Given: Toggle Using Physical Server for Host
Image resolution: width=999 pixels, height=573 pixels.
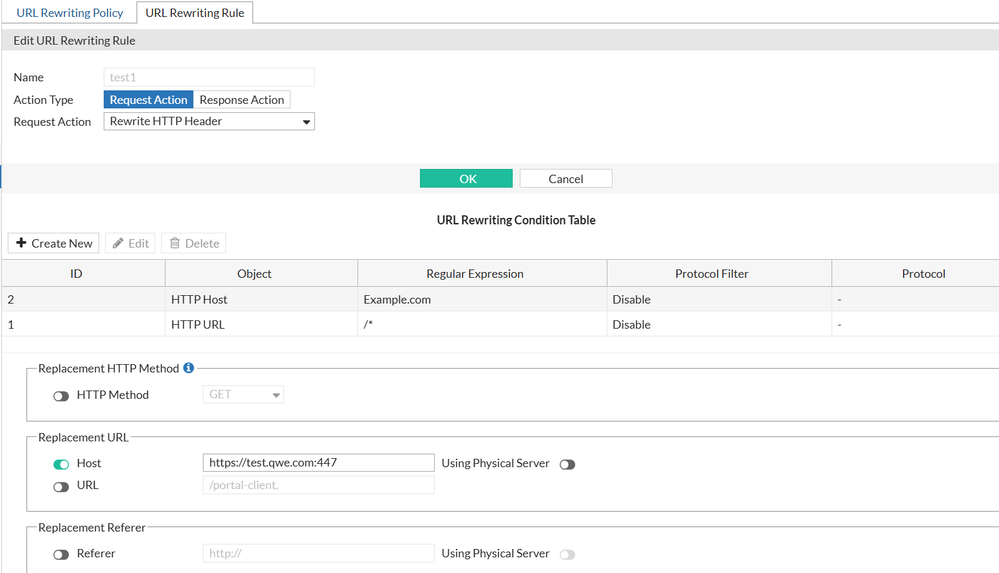Looking at the screenshot, I should click(x=567, y=464).
